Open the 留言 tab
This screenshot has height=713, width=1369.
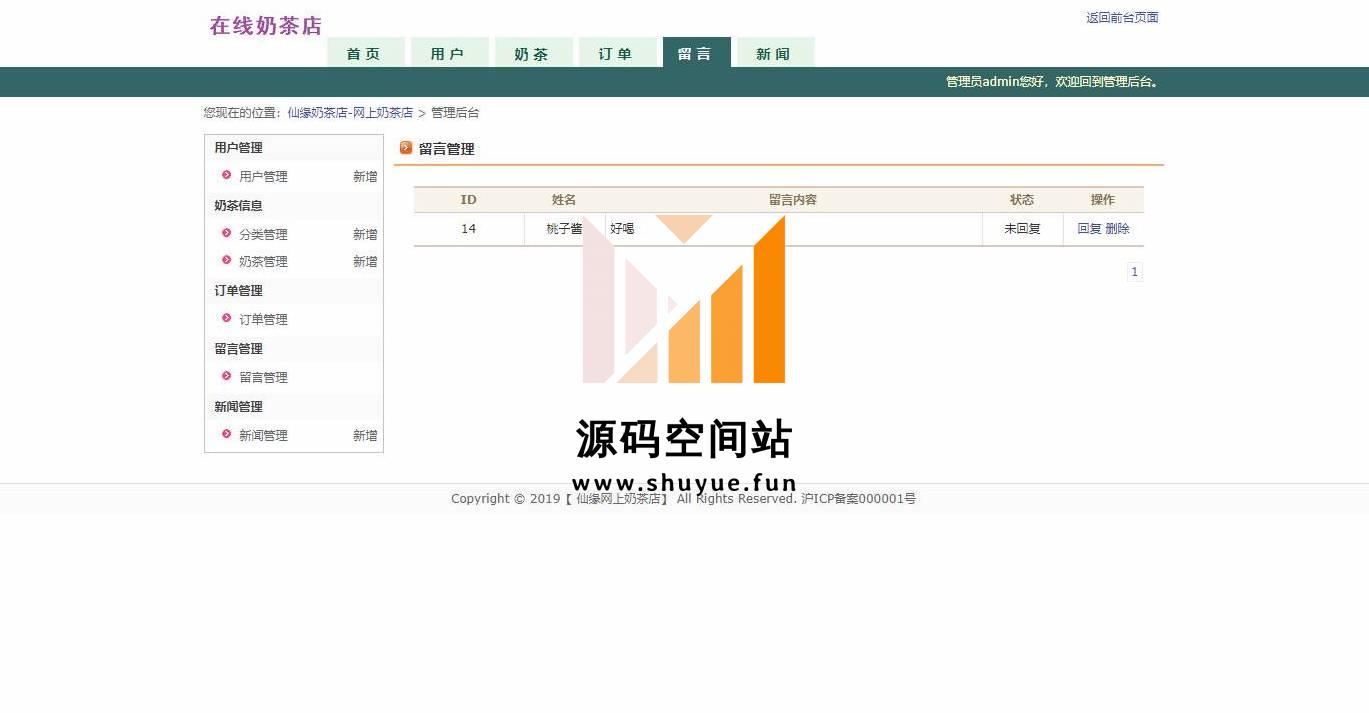click(x=696, y=53)
